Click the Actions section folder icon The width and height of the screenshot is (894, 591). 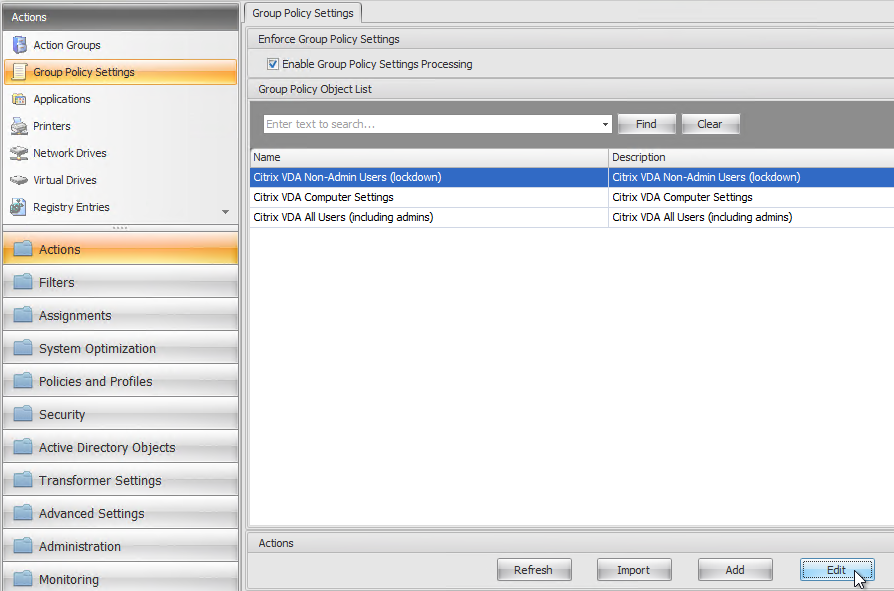(x=23, y=249)
